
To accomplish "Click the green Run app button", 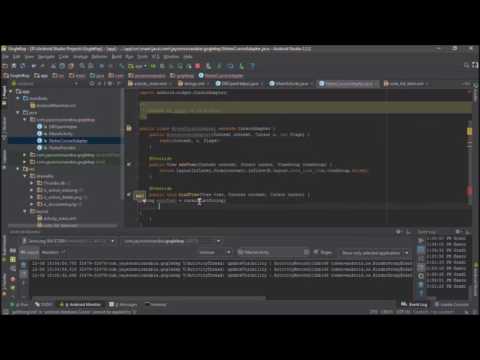I will tap(153, 66).
